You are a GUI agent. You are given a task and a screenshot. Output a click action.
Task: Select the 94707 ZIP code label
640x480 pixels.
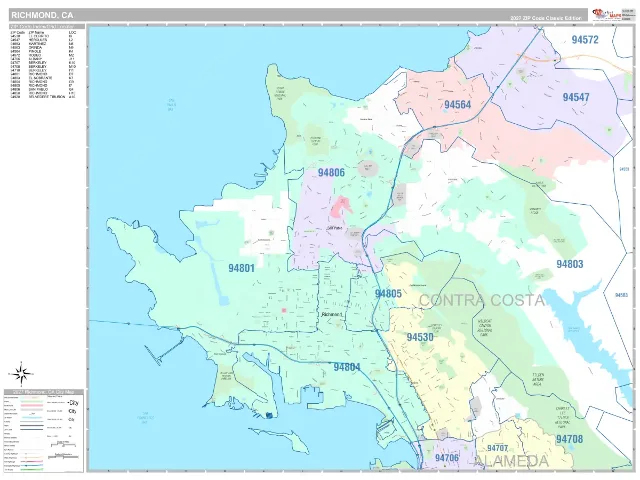coord(498,448)
